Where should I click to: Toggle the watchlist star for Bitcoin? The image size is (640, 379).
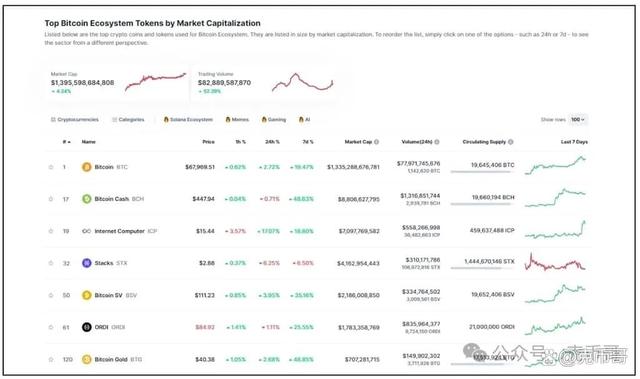(x=51, y=167)
